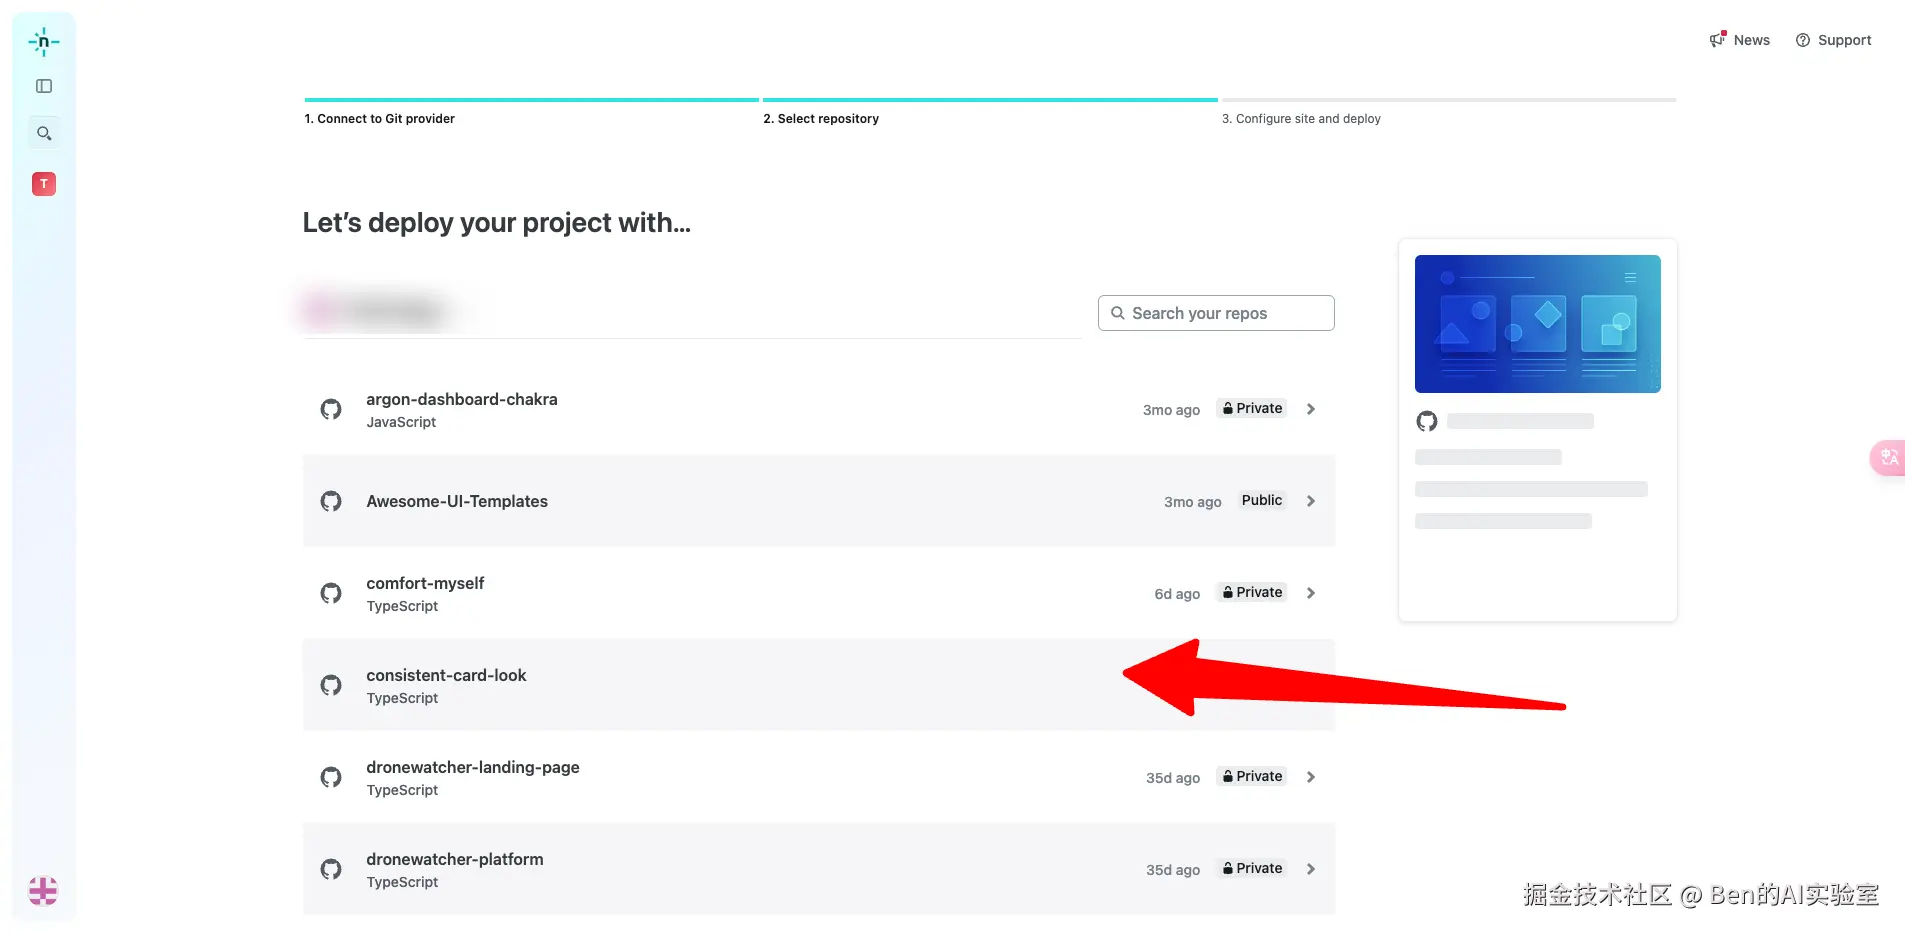Open user profile avatar at sidebar bottom
The image size is (1905, 934).
tap(43, 890)
